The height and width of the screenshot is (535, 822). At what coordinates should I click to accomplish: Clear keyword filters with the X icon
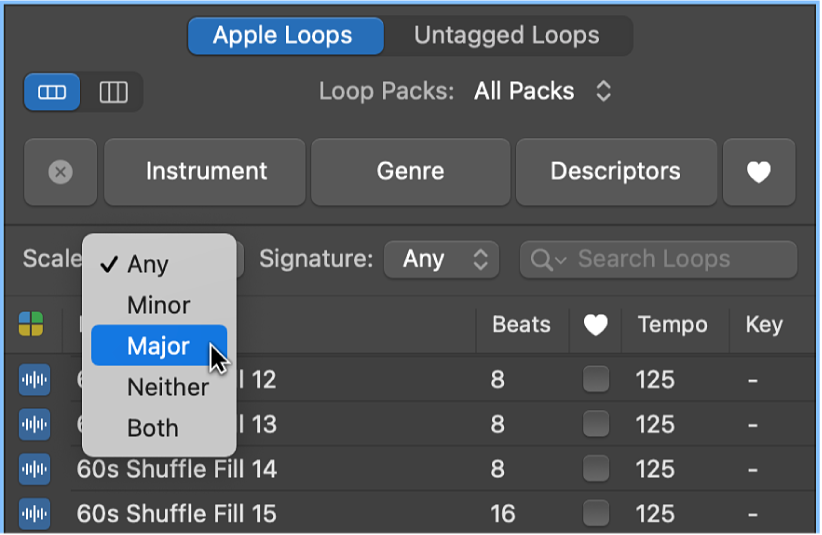point(61,172)
